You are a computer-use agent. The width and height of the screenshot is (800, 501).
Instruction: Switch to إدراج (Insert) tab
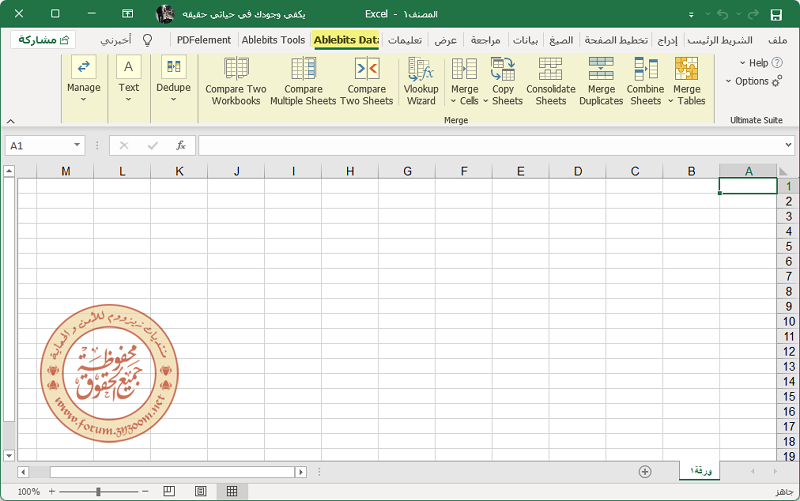point(667,40)
